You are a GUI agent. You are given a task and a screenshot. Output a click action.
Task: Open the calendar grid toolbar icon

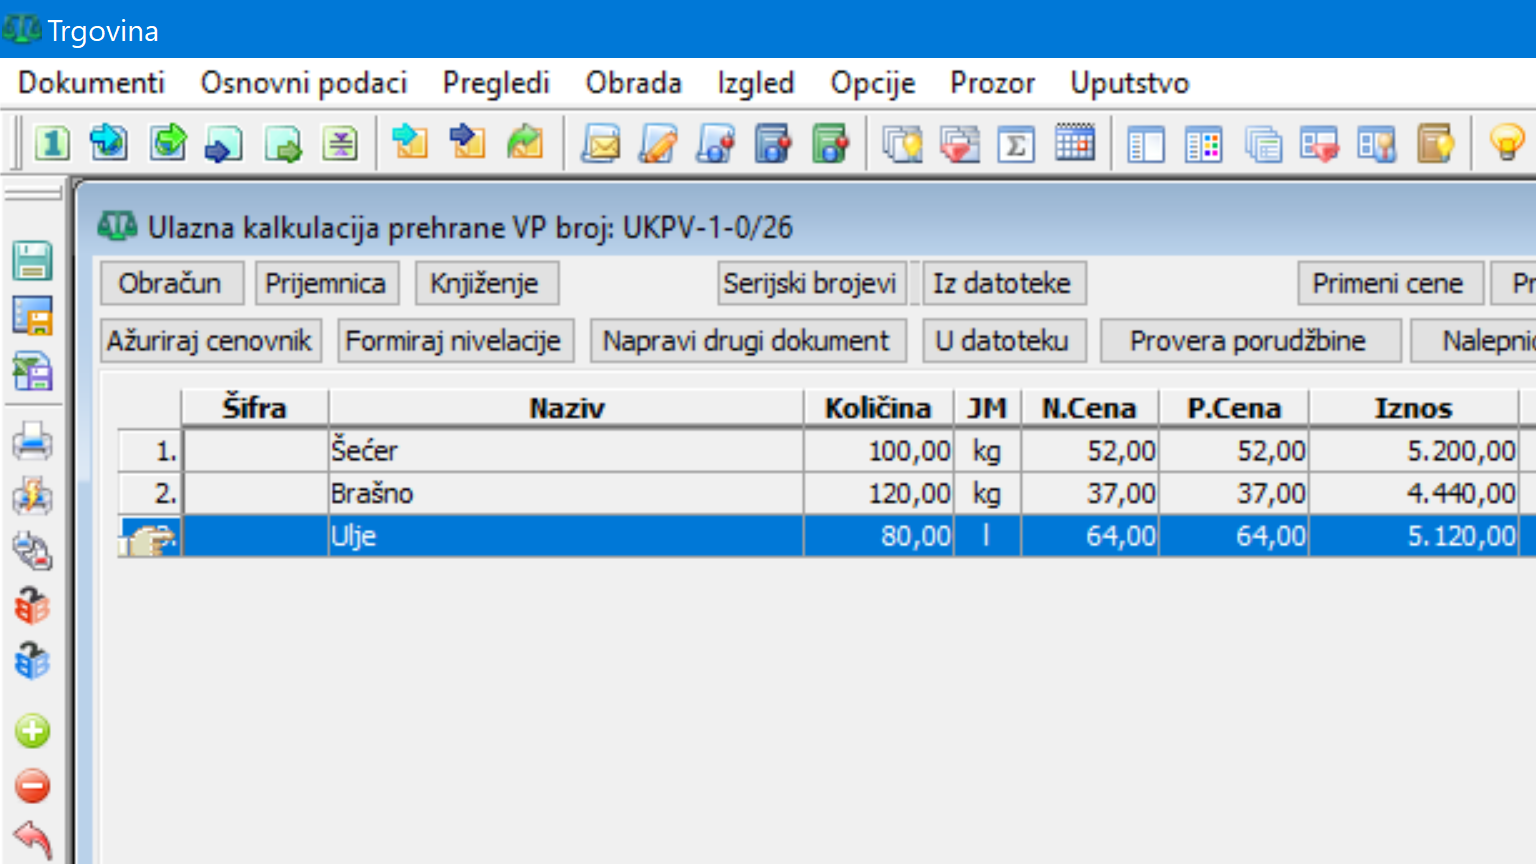pos(1074,144)
